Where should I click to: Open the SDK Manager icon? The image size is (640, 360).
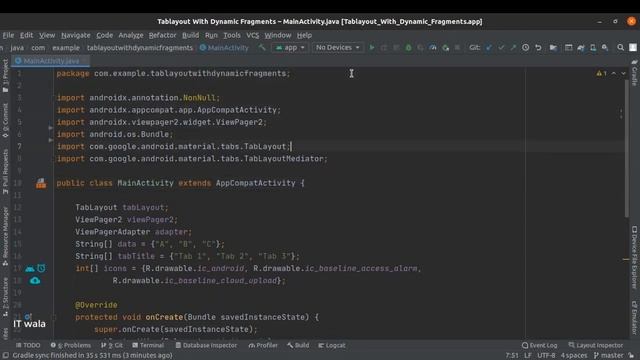click(605, 48)
